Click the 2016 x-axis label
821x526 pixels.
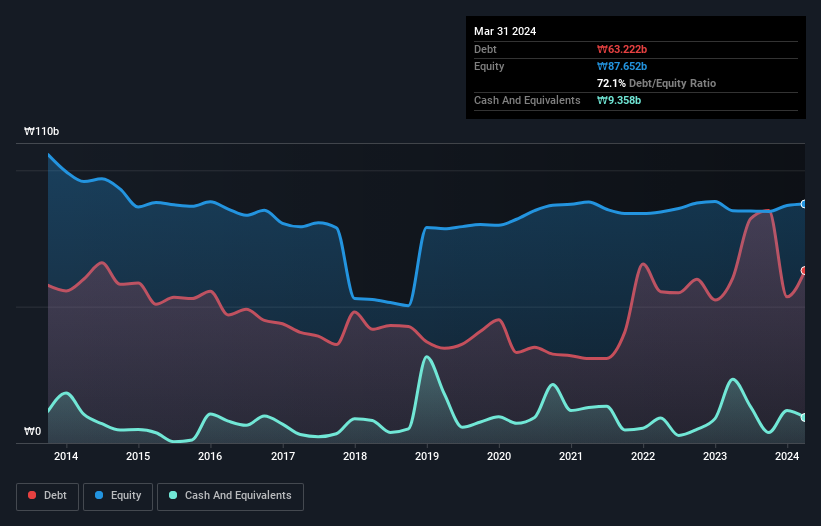pyautogui.click(x=210, y=456)
